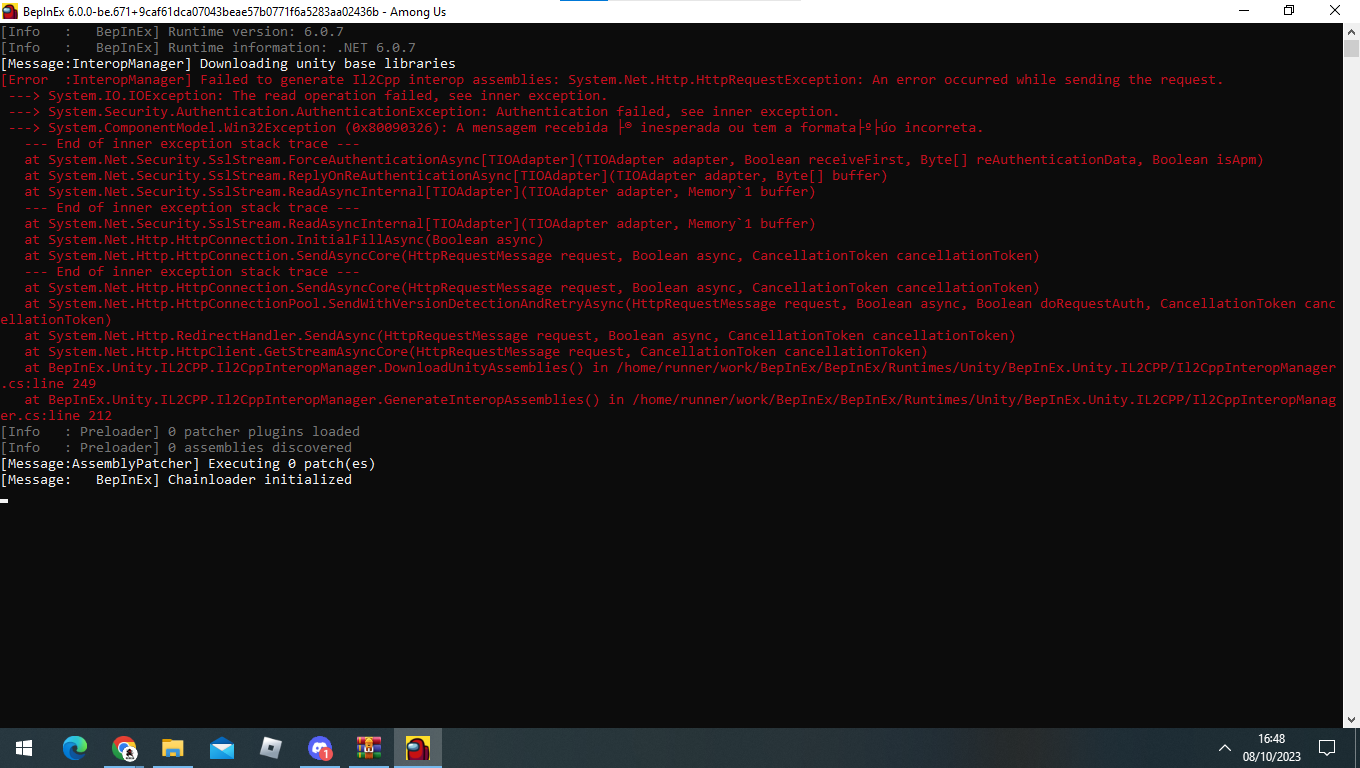Click the blinking console cursor area
The width and height of the screenshot is (1360, 768).
coord(5,498)
